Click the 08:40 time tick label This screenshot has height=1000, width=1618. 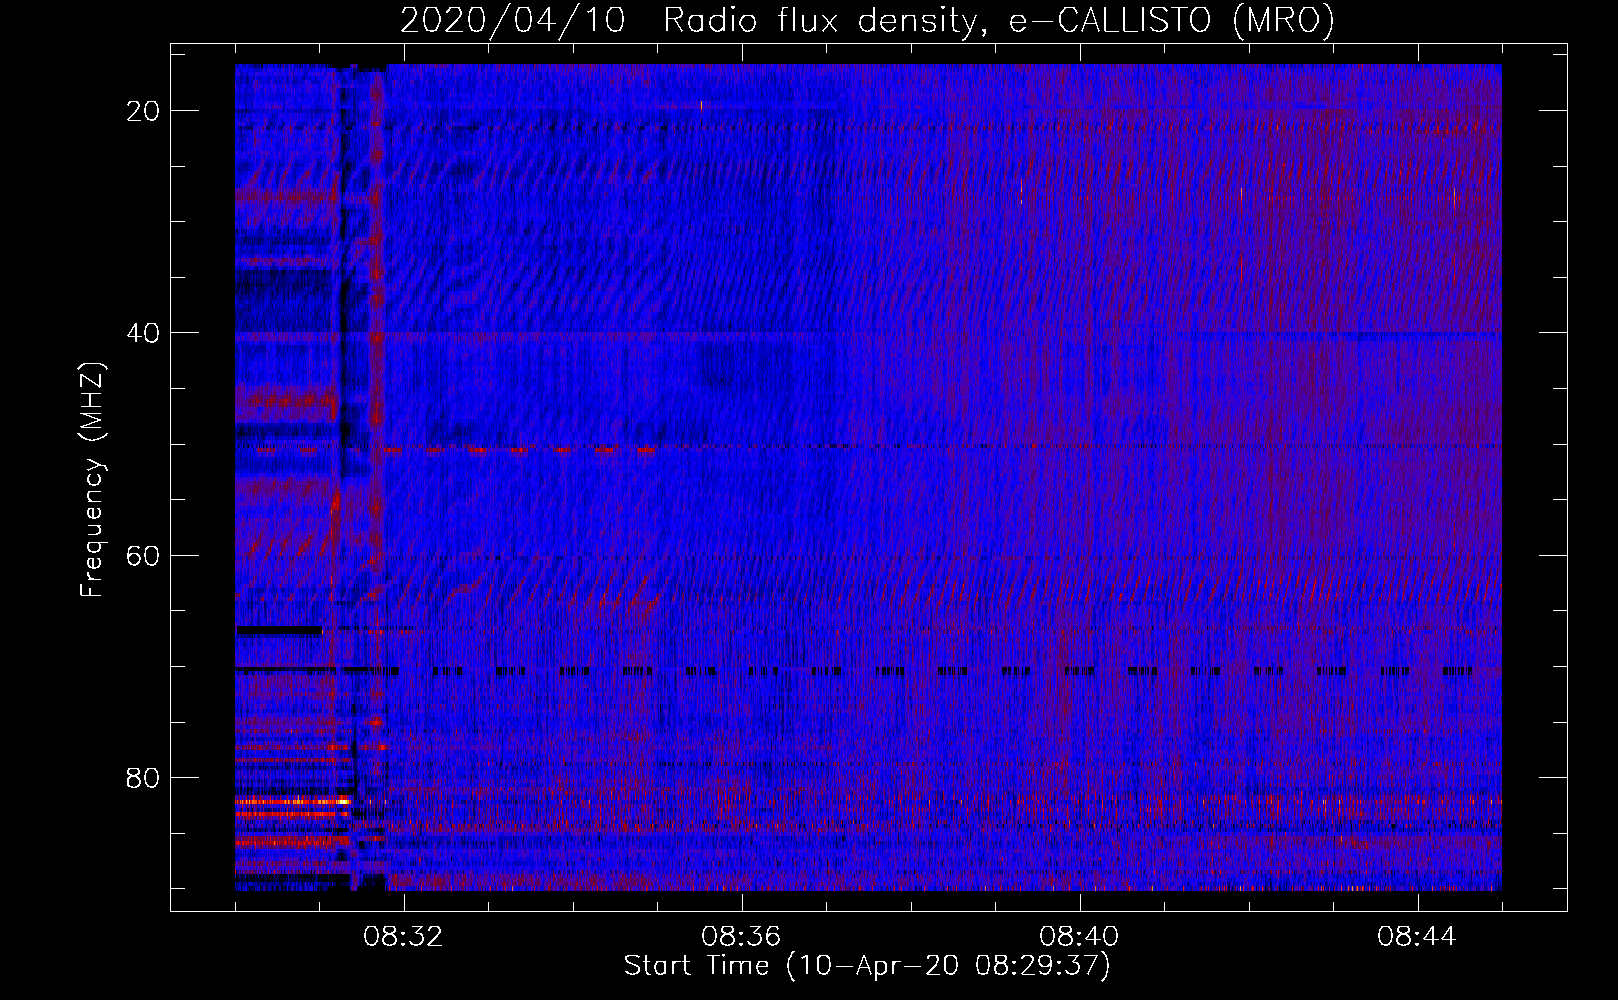tap(1079, 937)
